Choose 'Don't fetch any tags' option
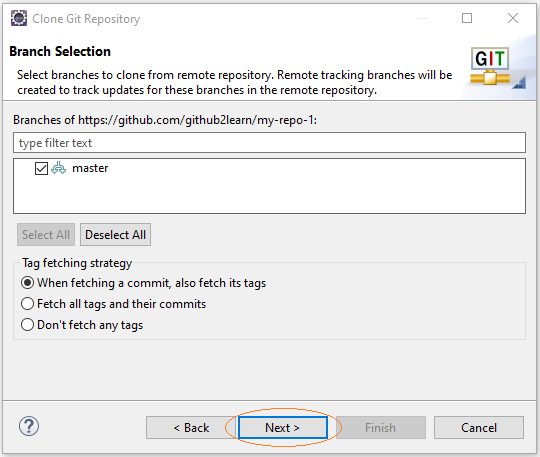540x457 pixels. [27, 325]
